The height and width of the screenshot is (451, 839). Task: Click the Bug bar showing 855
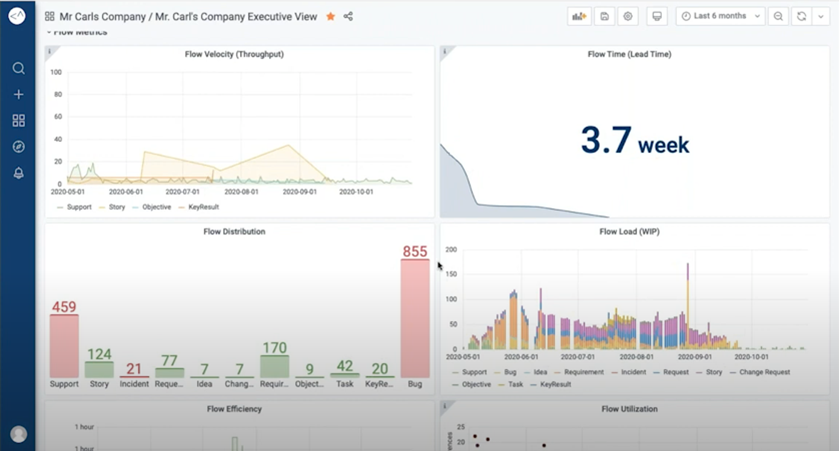(415, 318)
